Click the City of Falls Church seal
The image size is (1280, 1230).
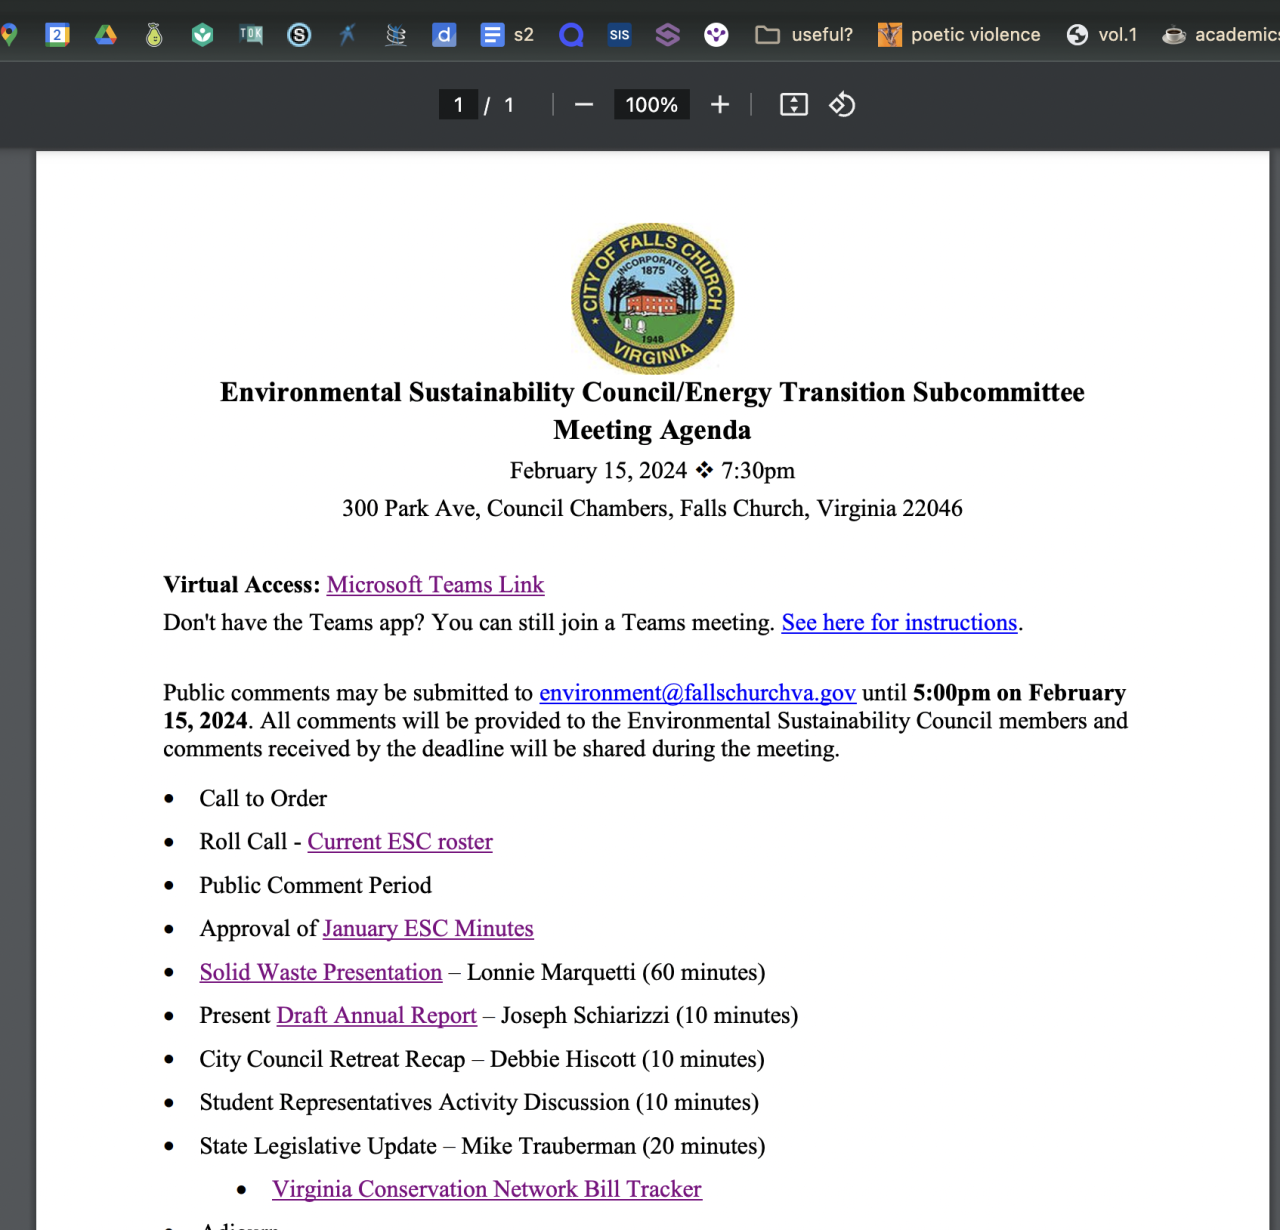click(653, 298)
